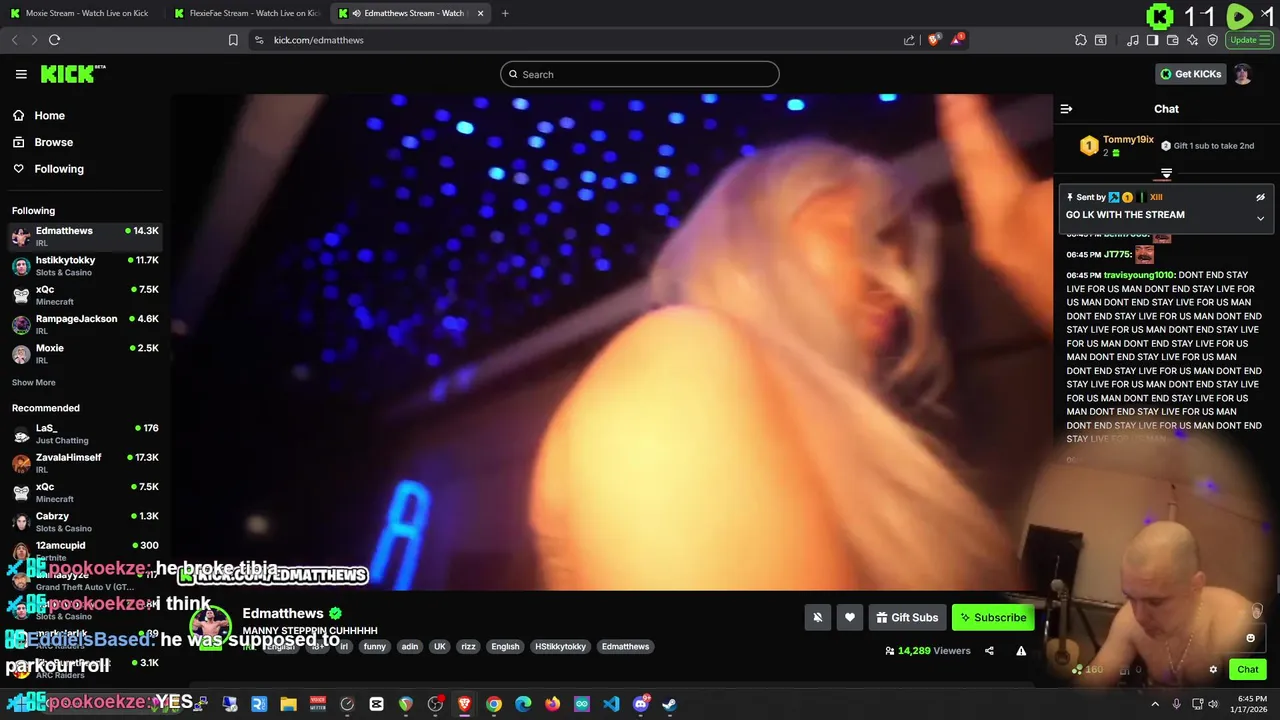Select the funny stream tag
This screenshot has height=720, width=1280.
pyautogui.click(x=375, y=647)
